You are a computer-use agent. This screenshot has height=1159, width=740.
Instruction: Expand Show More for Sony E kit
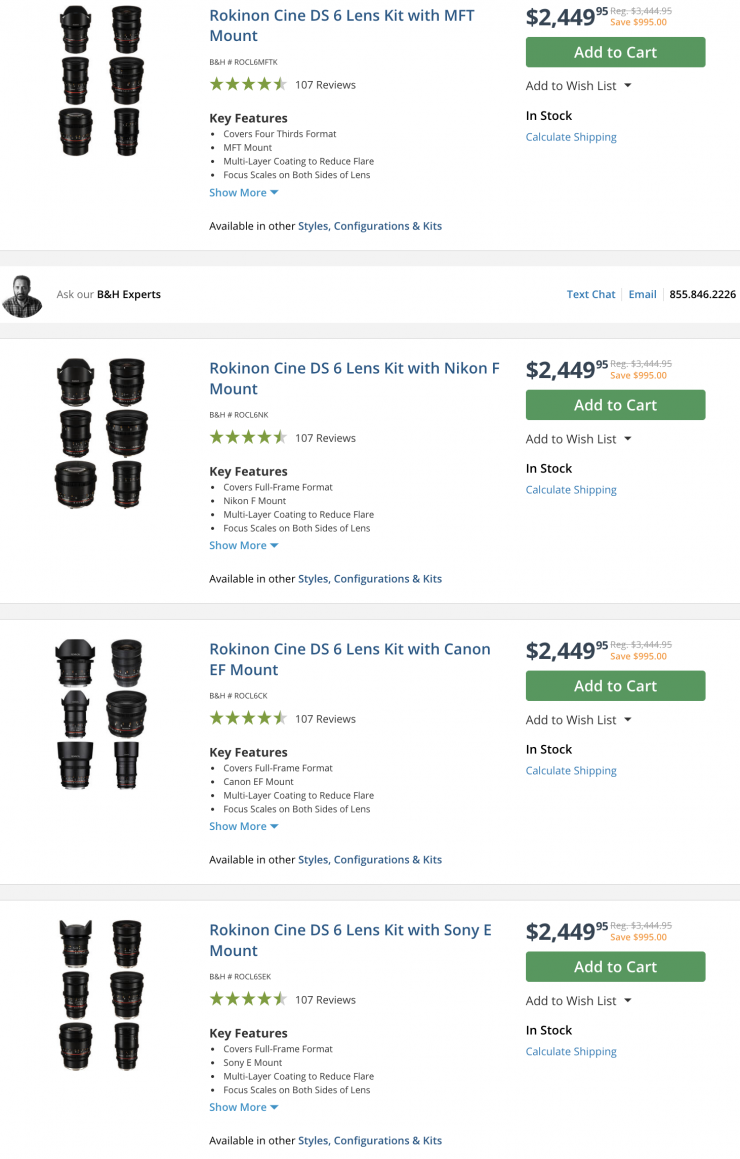tap(243, 1108)
